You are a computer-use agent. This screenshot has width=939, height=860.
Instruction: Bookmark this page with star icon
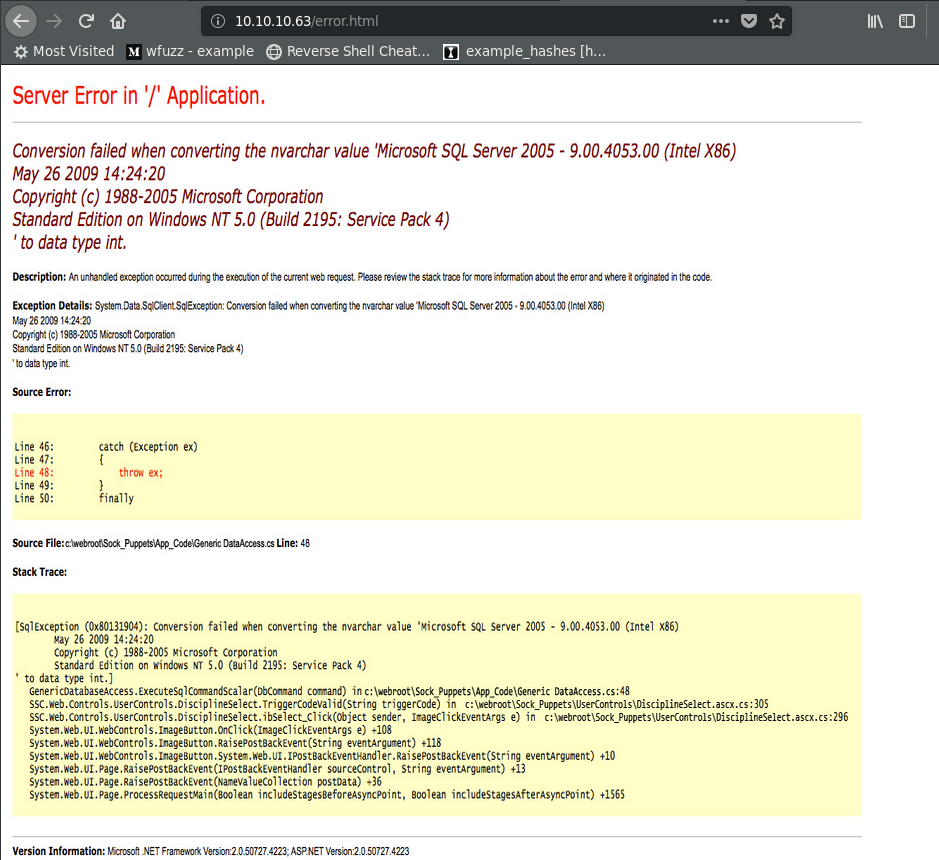point(777,20)
